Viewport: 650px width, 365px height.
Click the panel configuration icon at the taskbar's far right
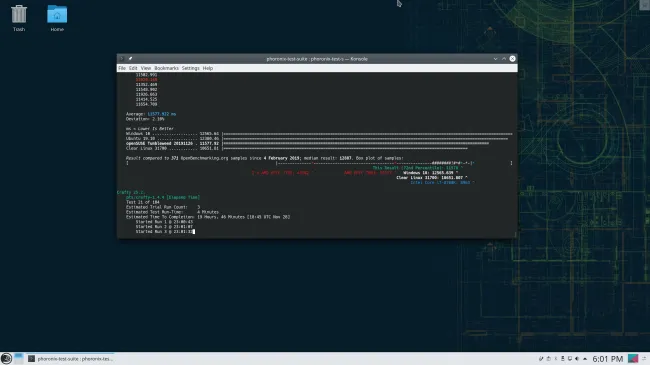point(644,359)
